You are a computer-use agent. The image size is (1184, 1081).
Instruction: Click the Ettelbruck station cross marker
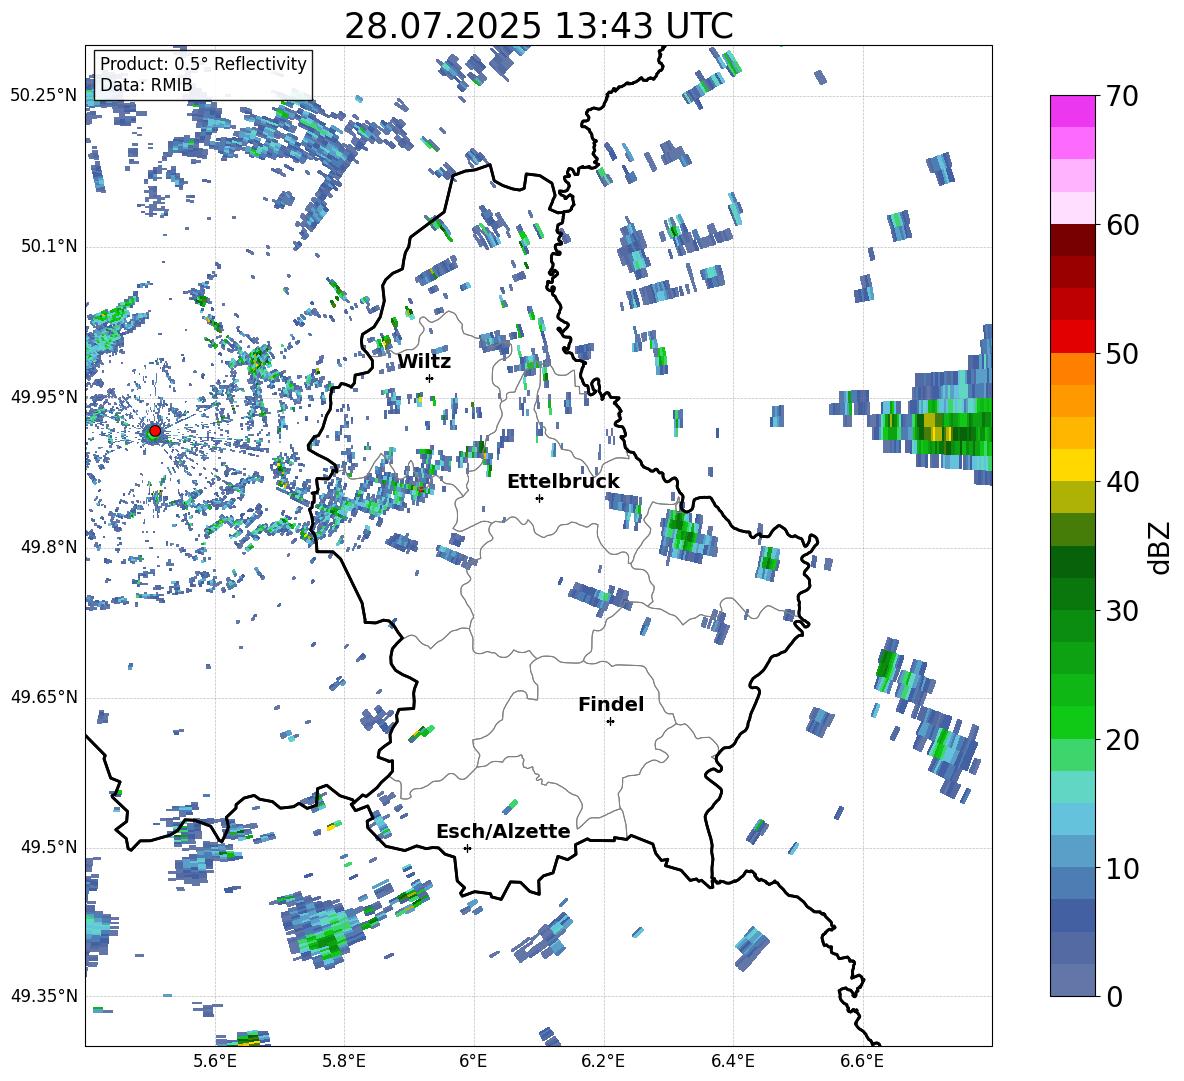click(539, 498)
